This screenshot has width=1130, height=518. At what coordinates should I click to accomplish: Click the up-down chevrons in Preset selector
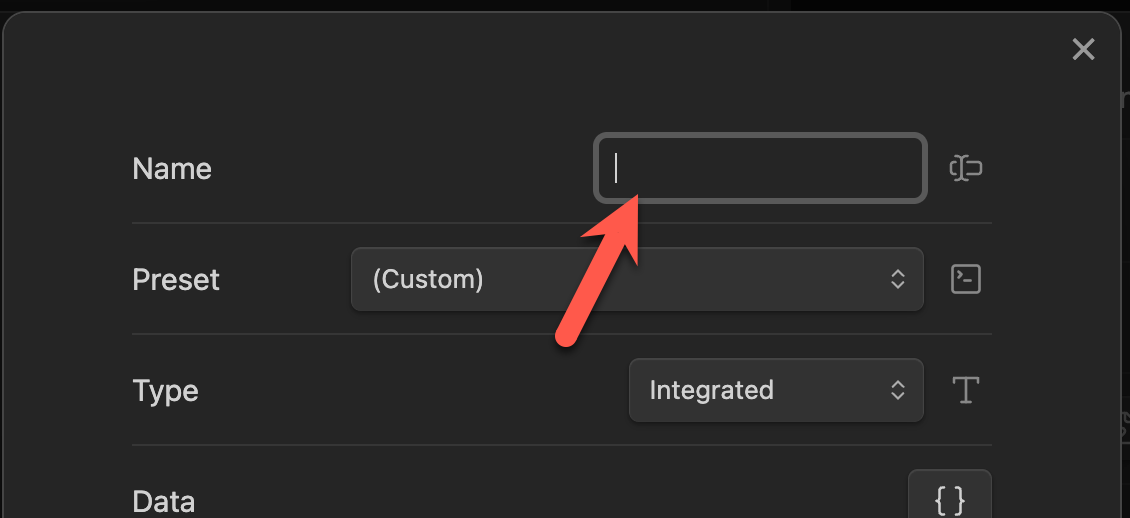pos(898,279)
